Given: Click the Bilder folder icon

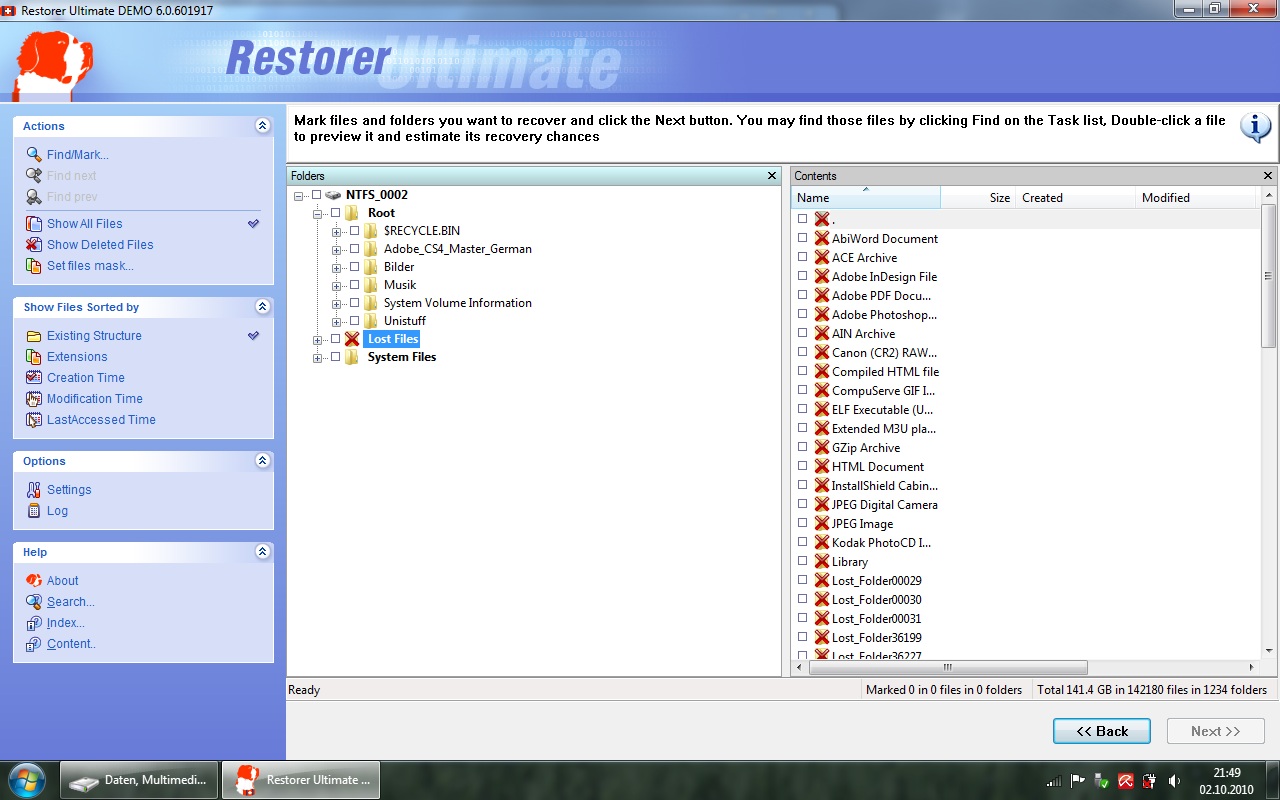Looking at the screenshot, I should (371, 267).
